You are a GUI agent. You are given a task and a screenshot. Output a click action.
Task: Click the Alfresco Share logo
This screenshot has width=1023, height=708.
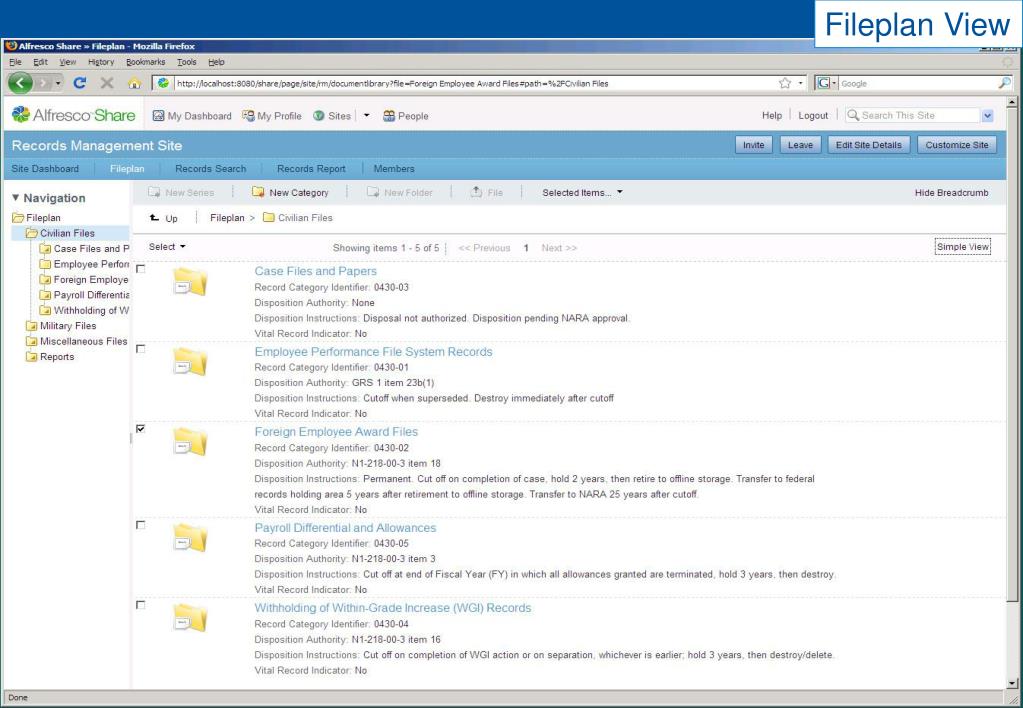click(74, 115)
